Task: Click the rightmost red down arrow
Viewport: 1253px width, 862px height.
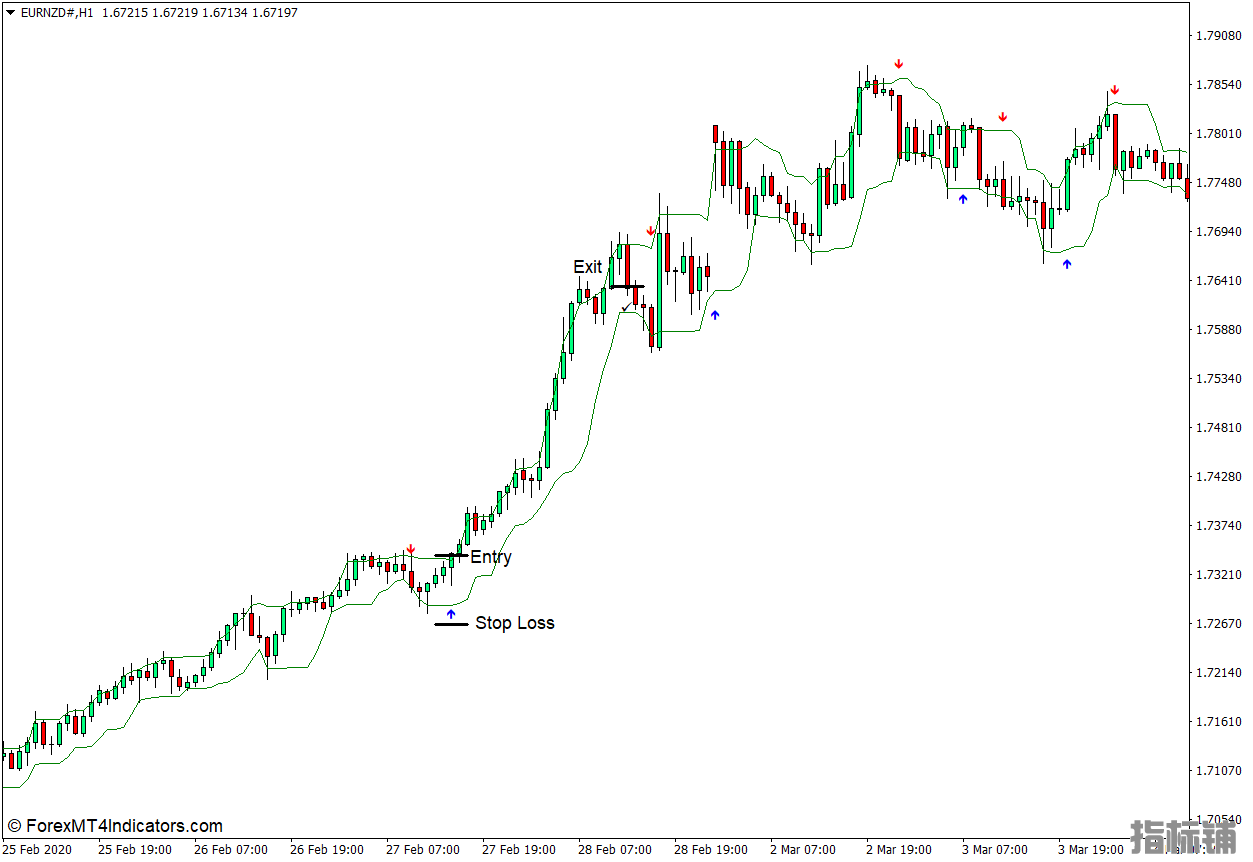Action: coord(1114,91)
